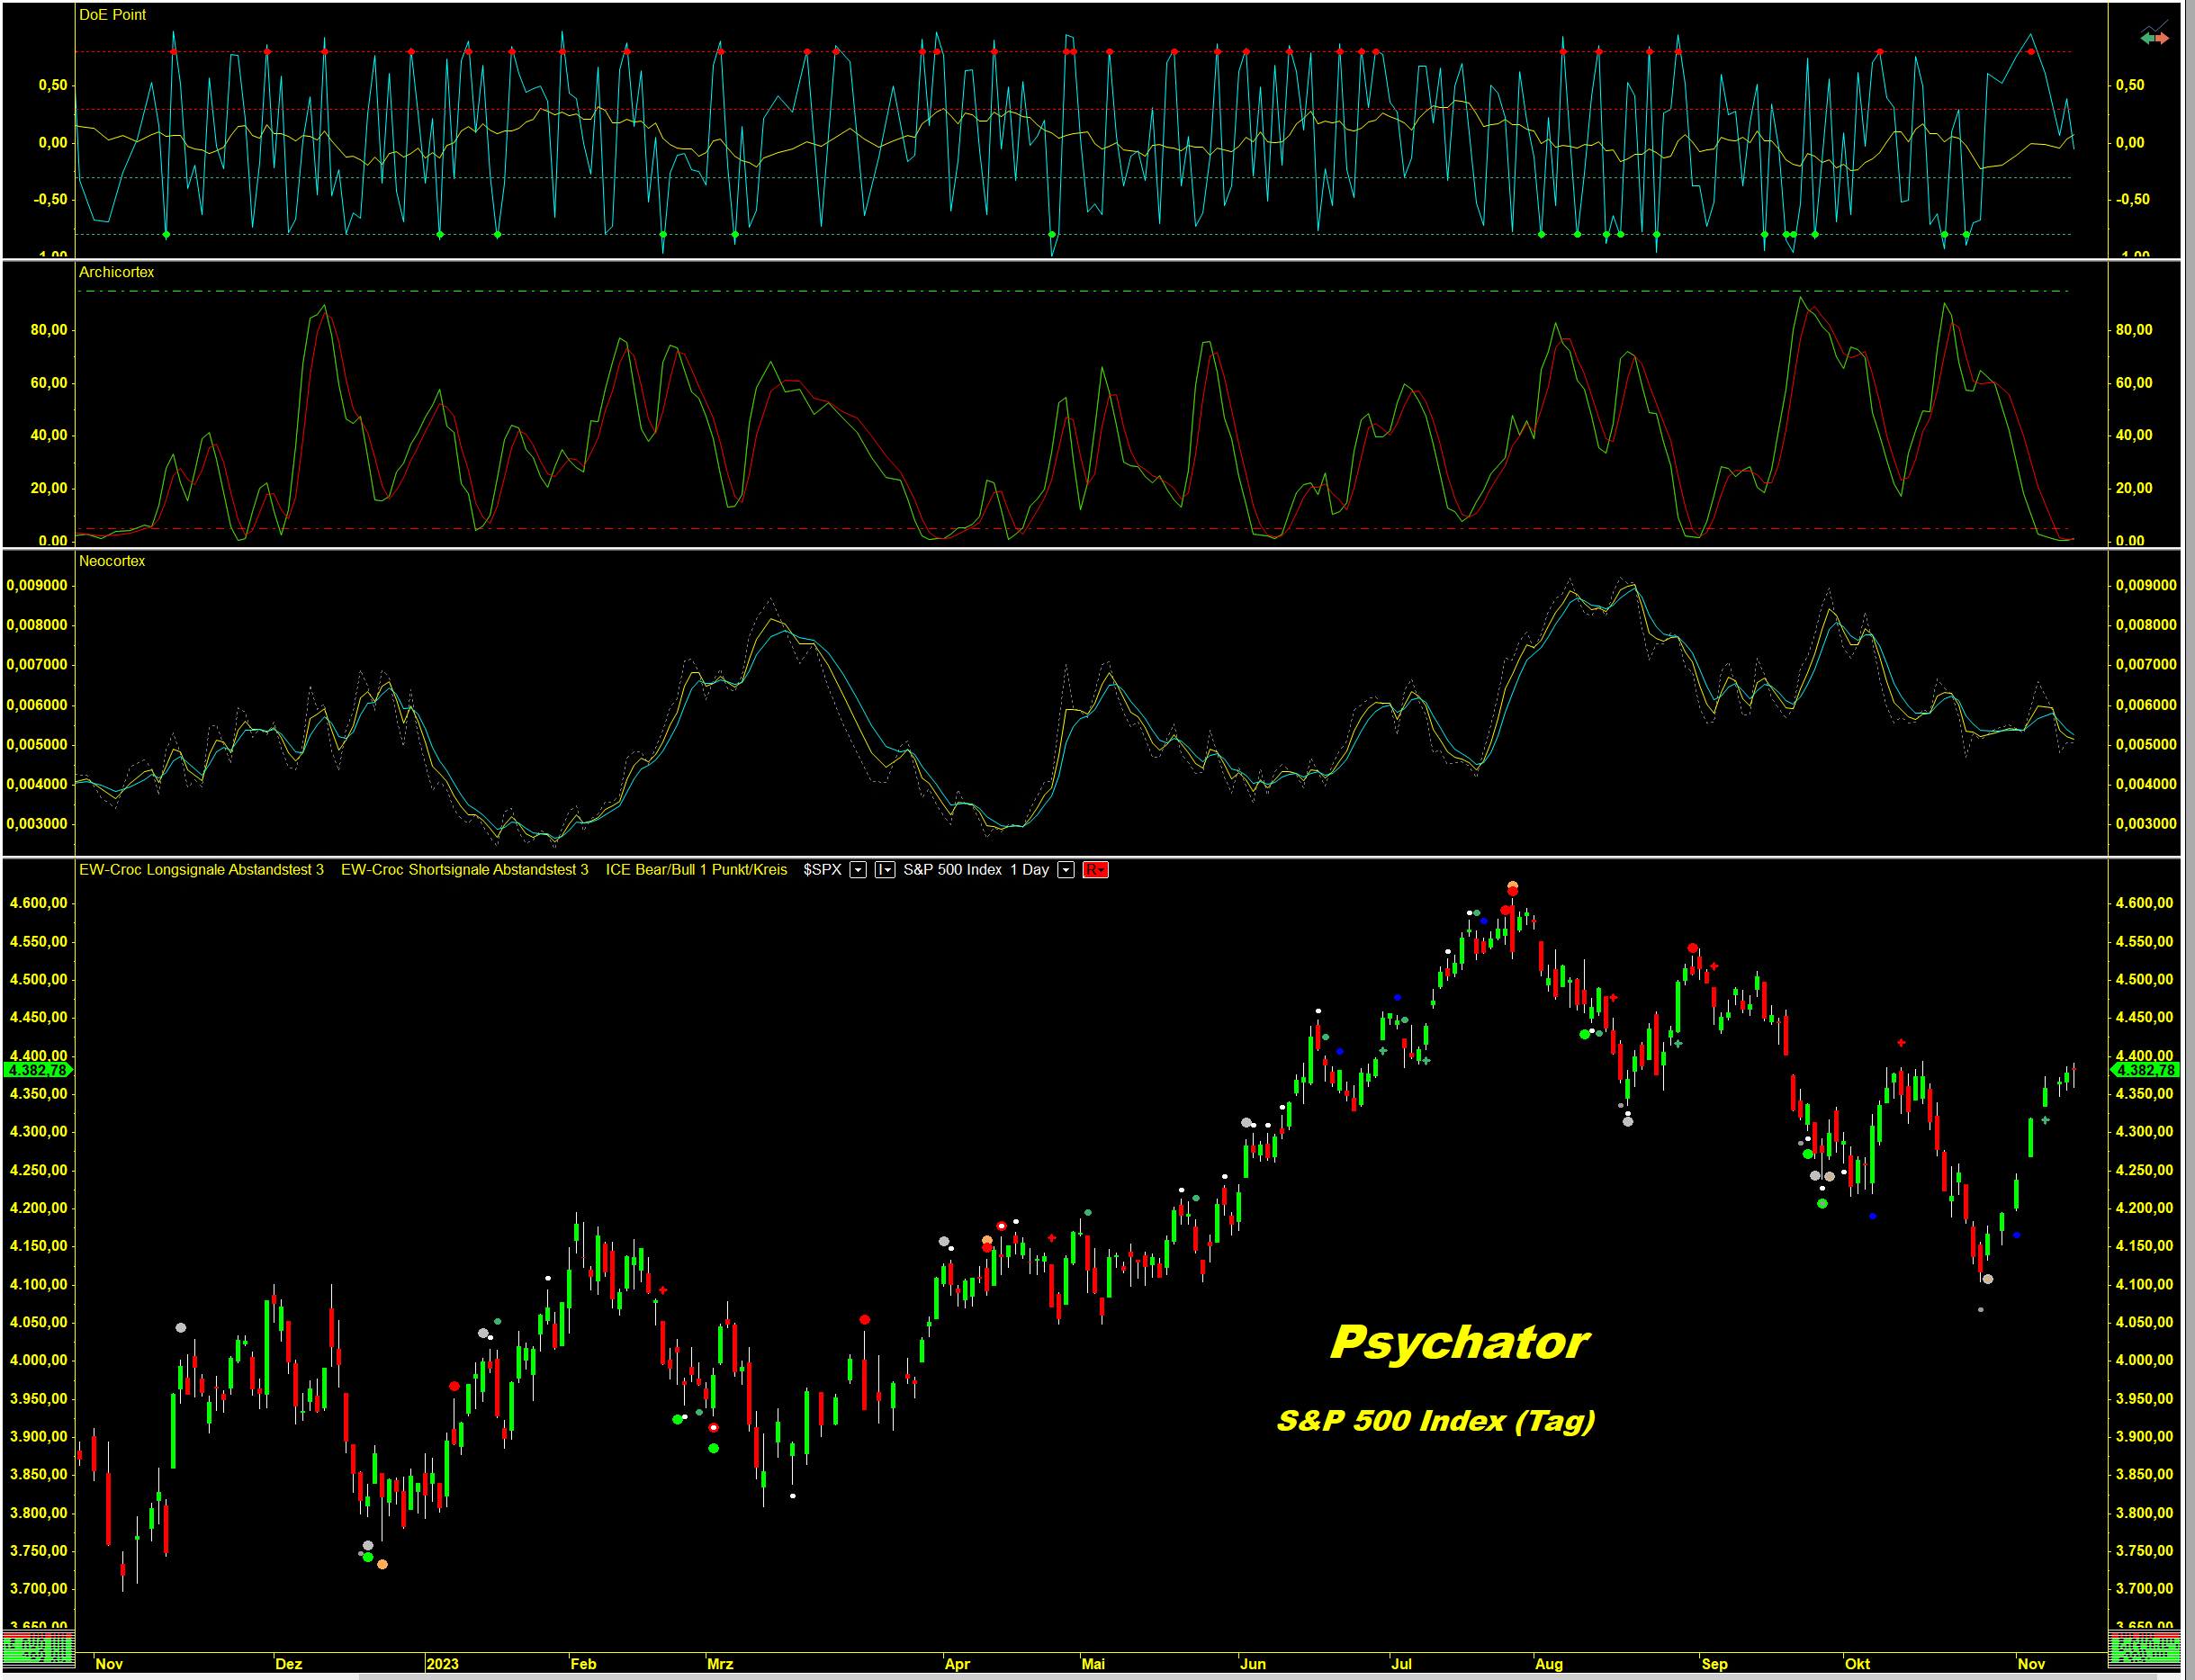Click the bottom-right green striped corner icon
The width and height of the screenshot is (2195, 1680).
point(2143,1648)
